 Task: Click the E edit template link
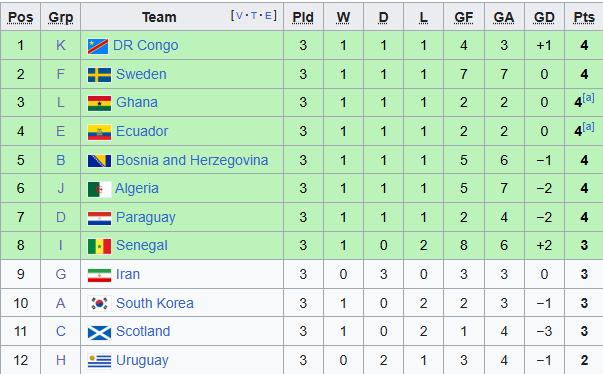pos(268,16)
